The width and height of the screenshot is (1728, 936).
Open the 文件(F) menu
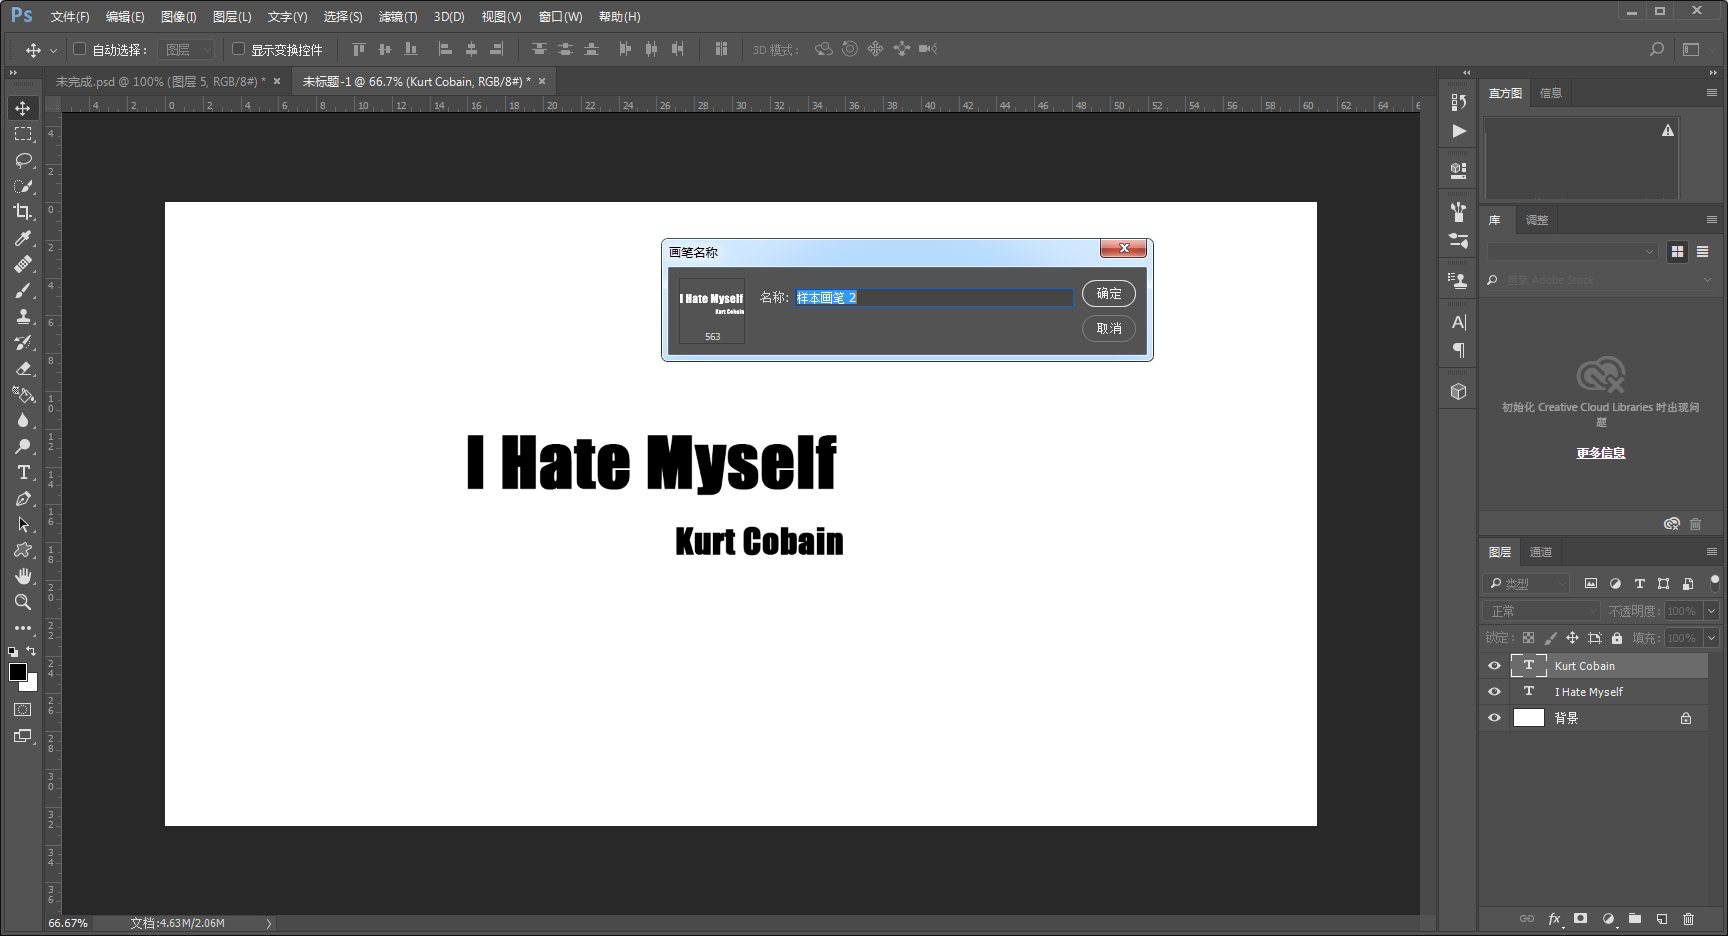(70, 17)
